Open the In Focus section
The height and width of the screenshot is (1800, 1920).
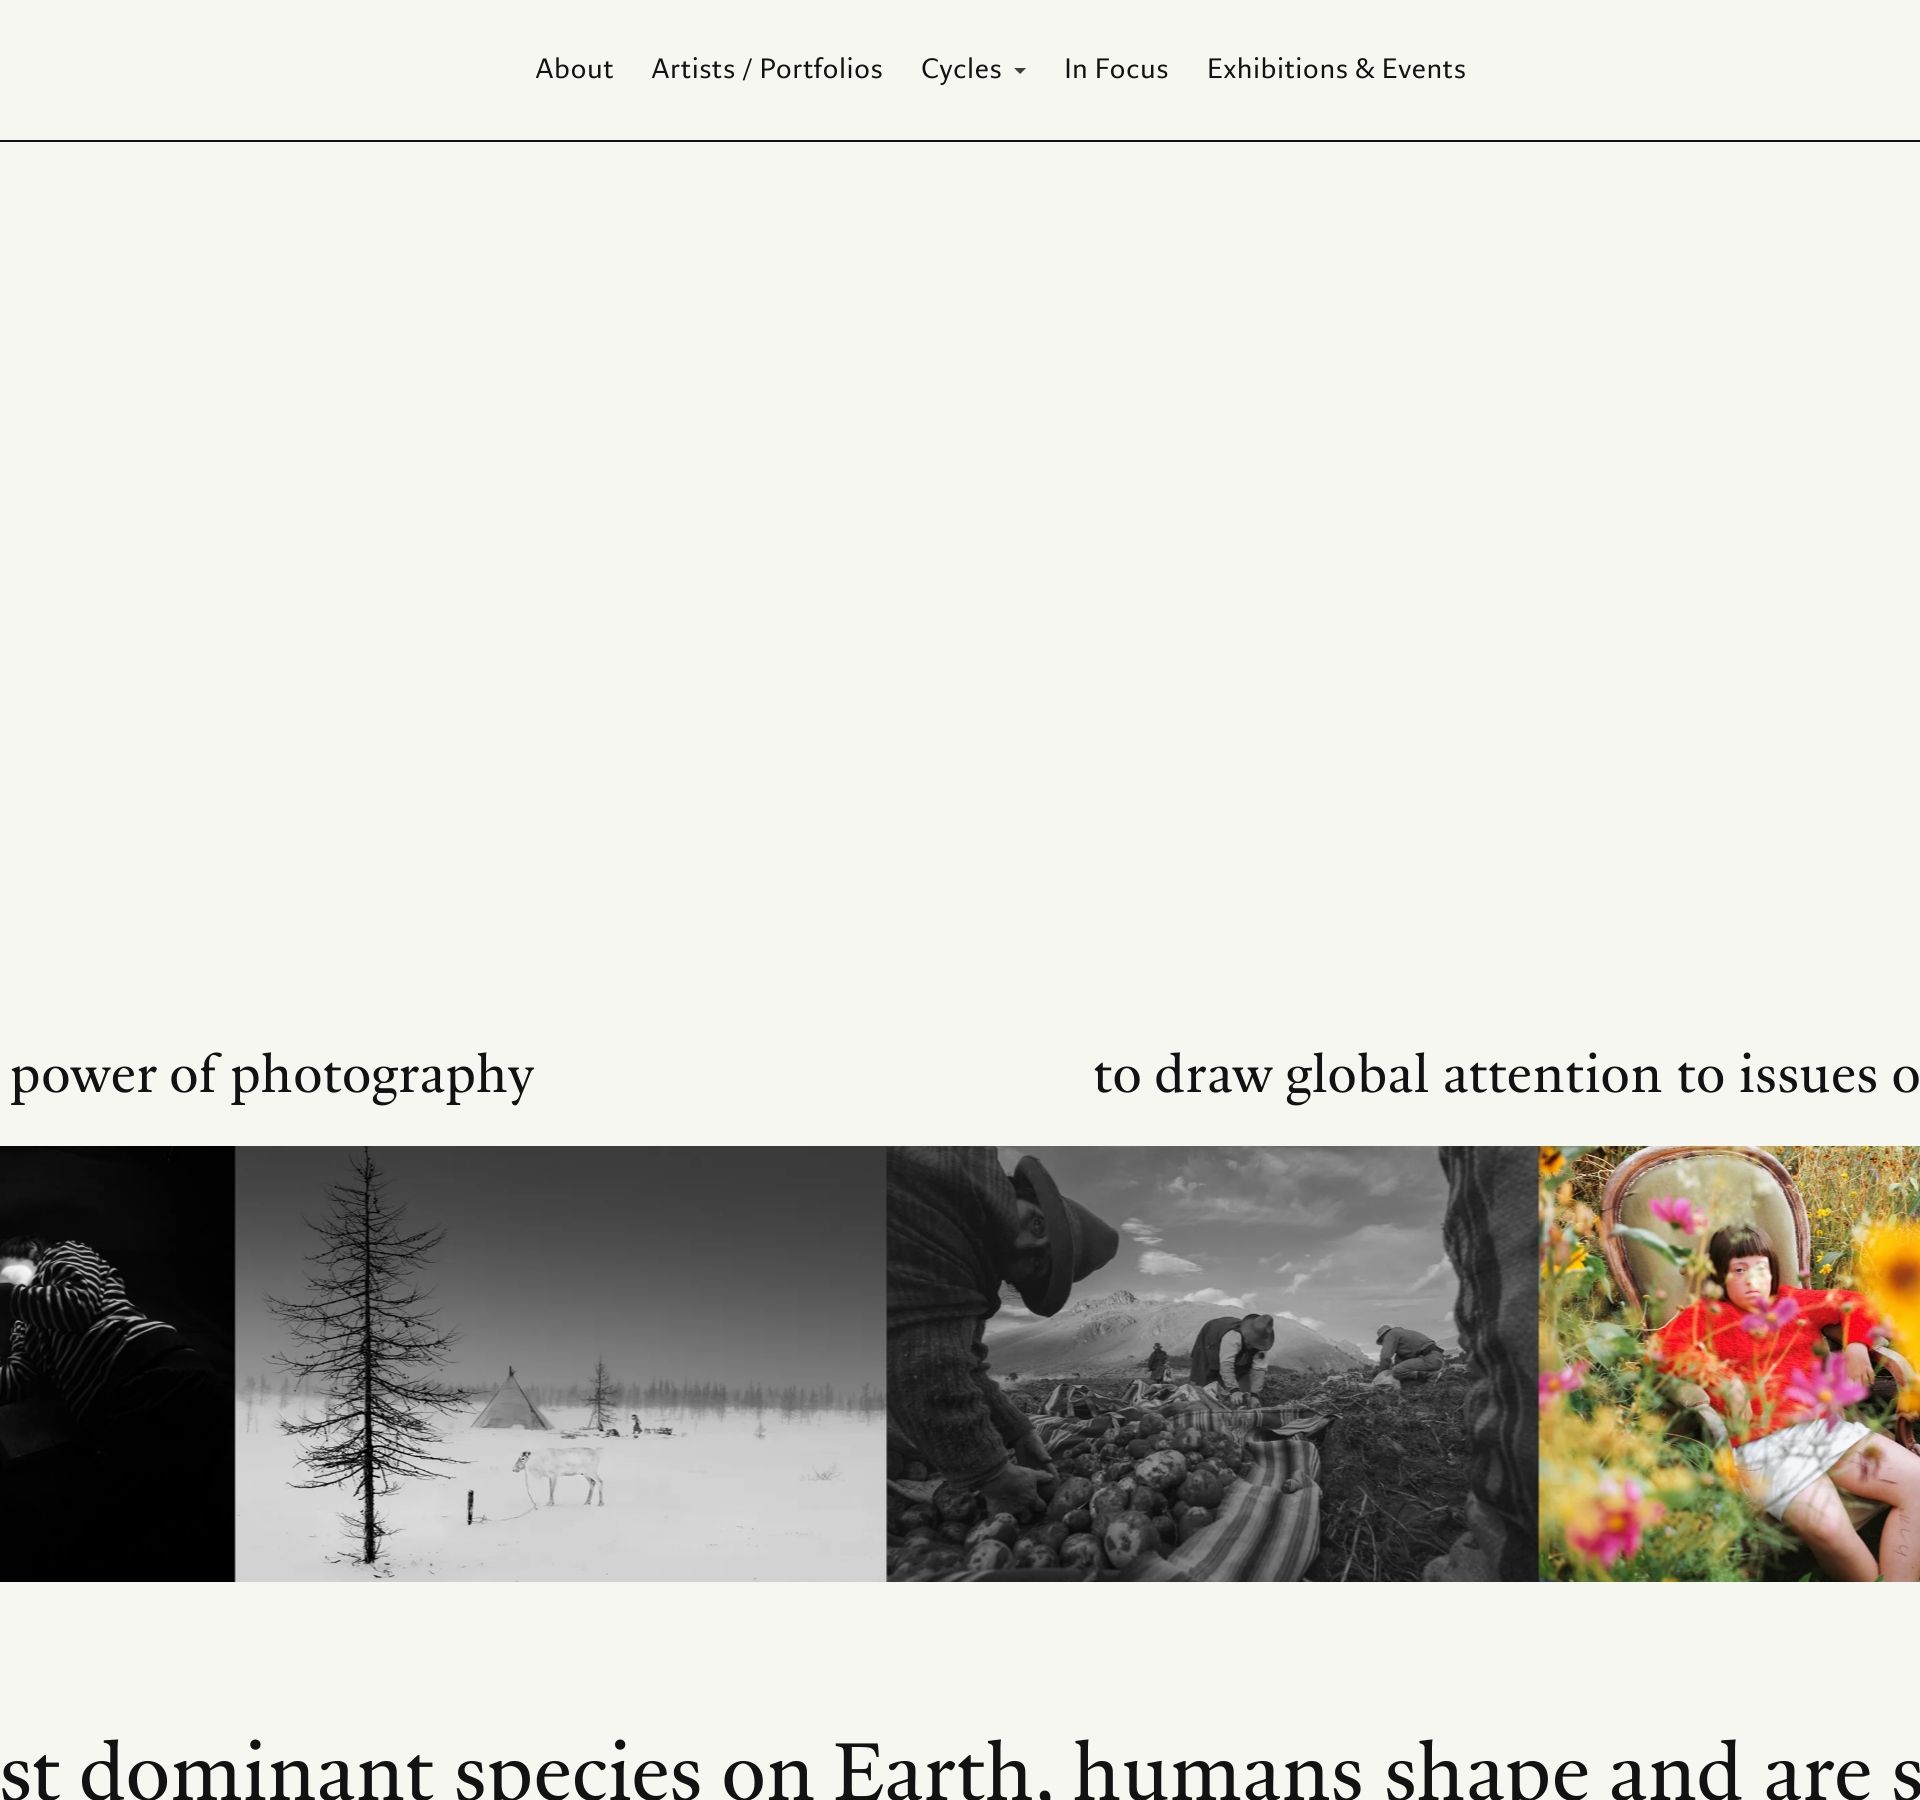point(1115,69)
